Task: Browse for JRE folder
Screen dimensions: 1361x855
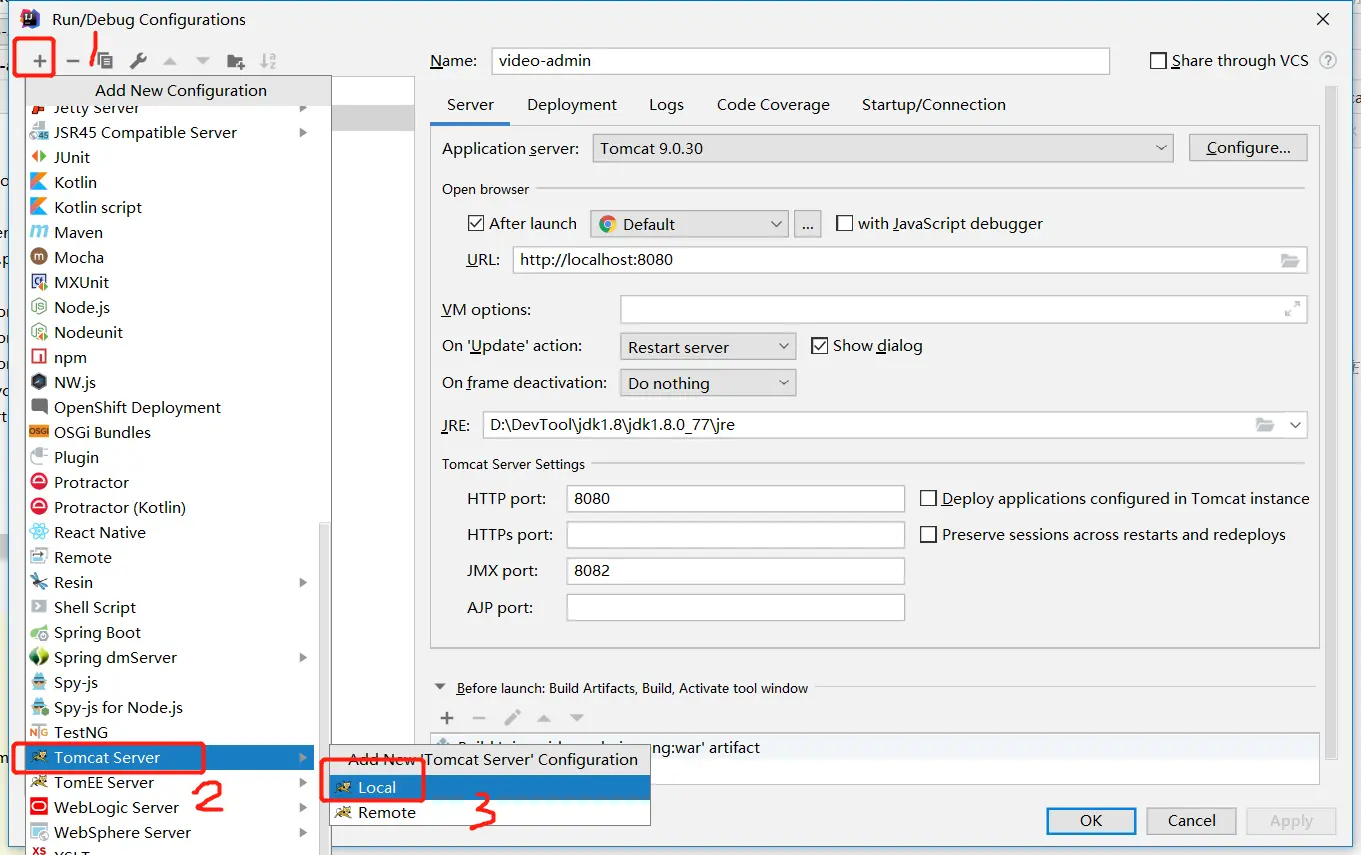Action: coord(1265,425)
